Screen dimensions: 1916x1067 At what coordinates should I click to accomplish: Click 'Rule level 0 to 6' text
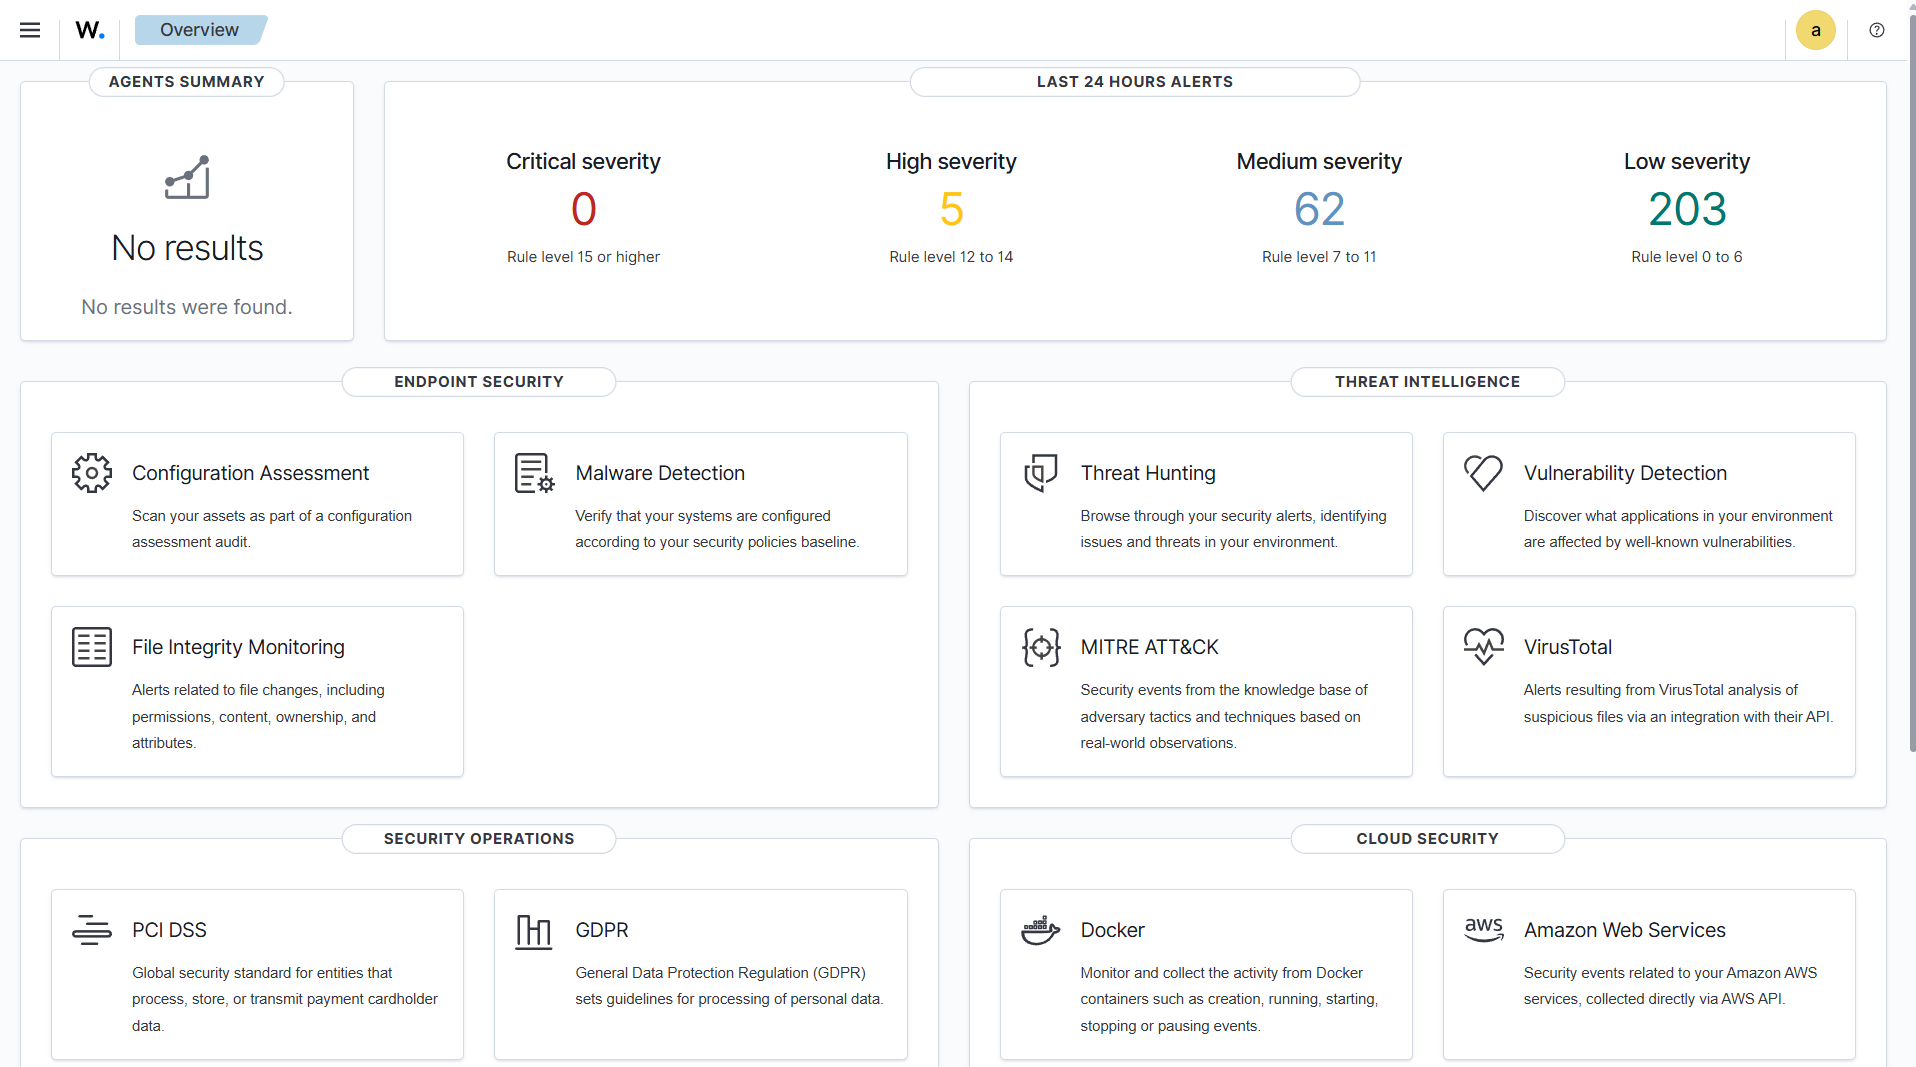click(x=1687, y=257)
